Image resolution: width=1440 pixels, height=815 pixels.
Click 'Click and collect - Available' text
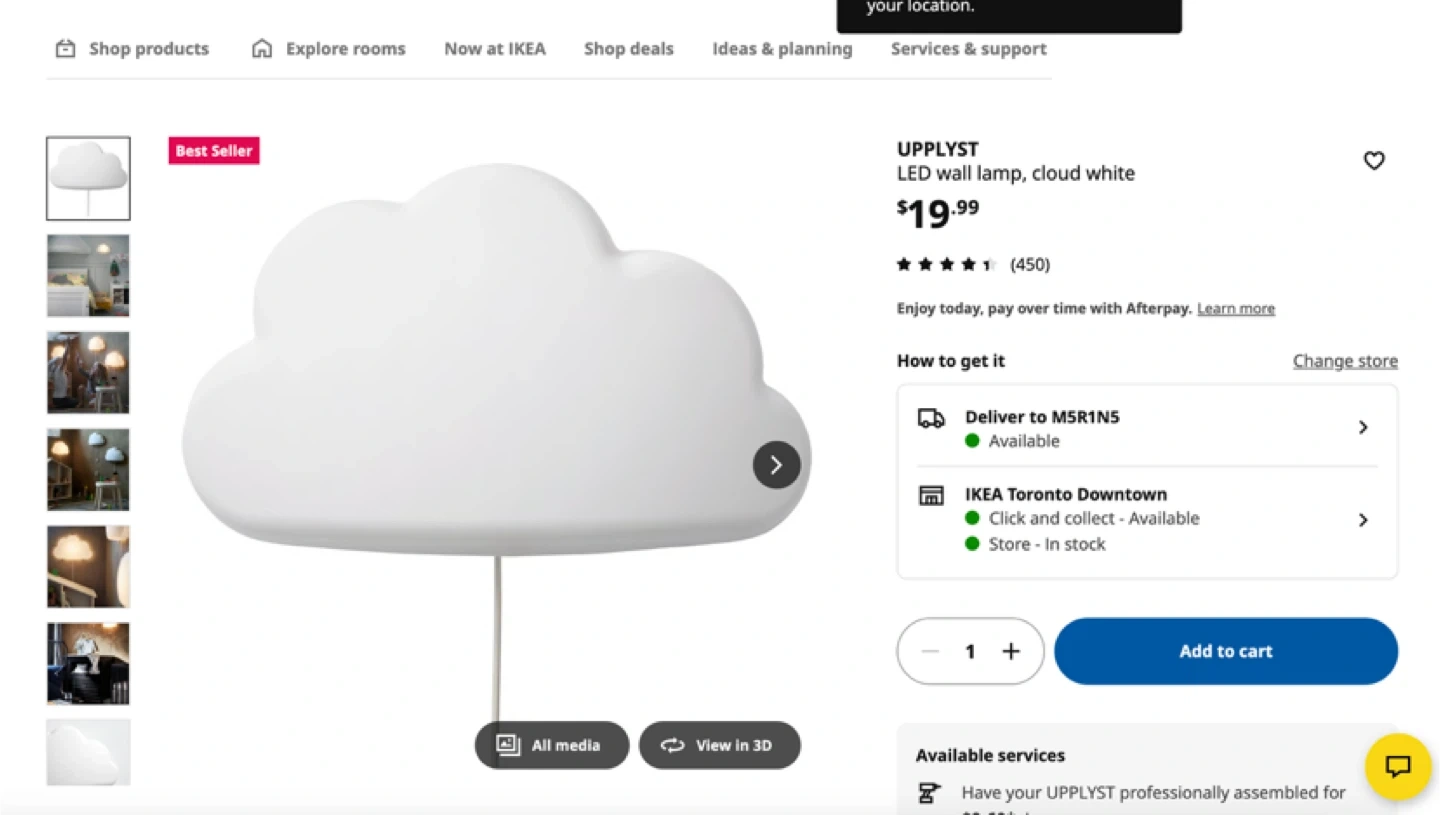coord(1094,518)
